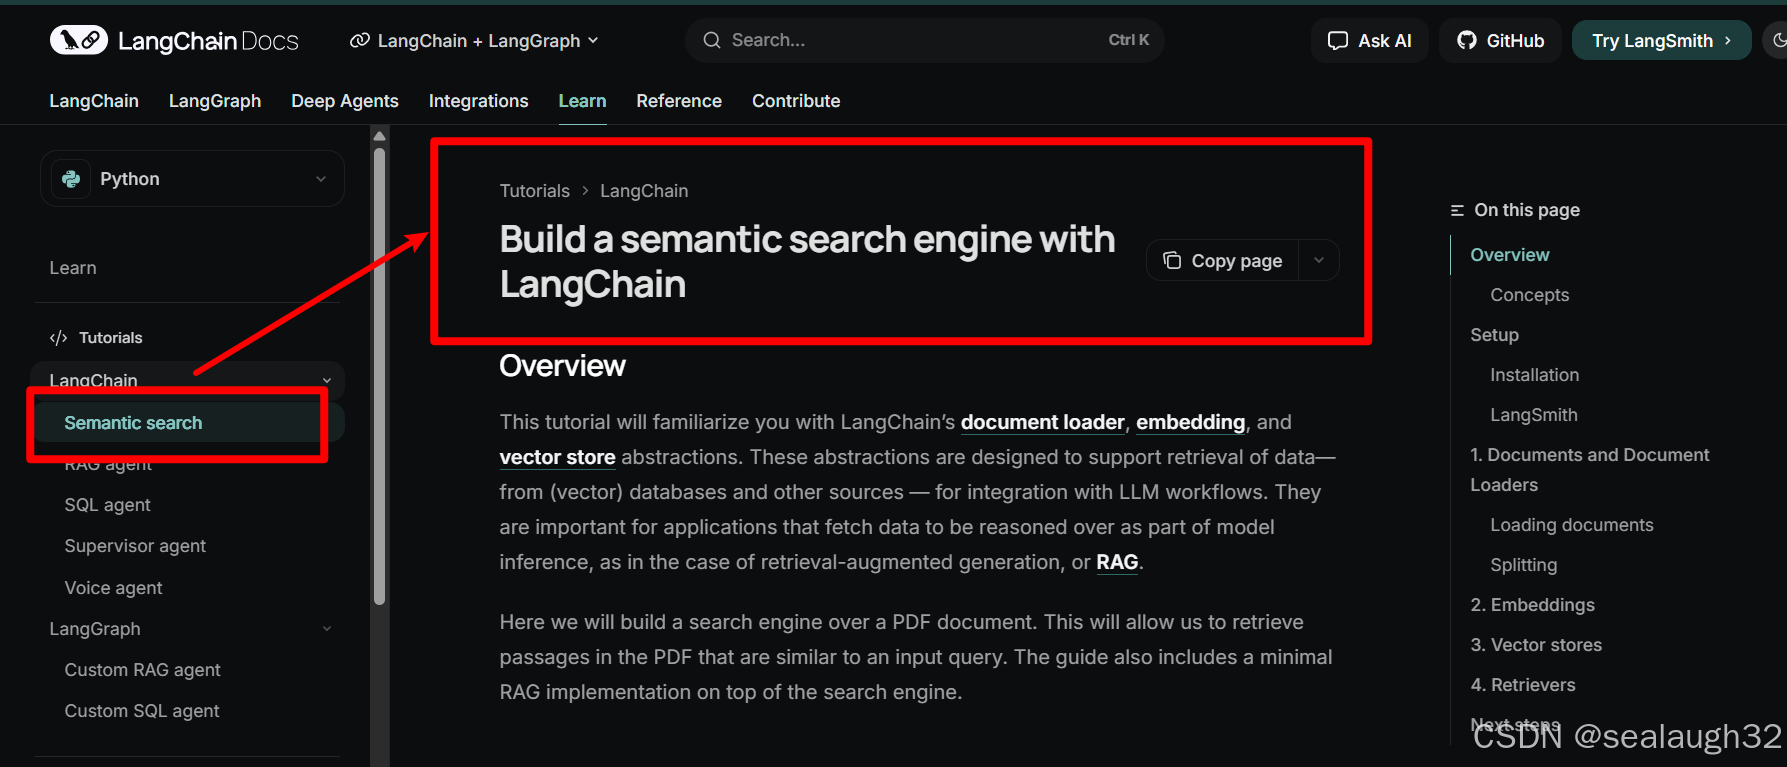1787x767 pixels.
Task: Click the scrollbar up arrow in sidebar
Action: coord(379,135)
